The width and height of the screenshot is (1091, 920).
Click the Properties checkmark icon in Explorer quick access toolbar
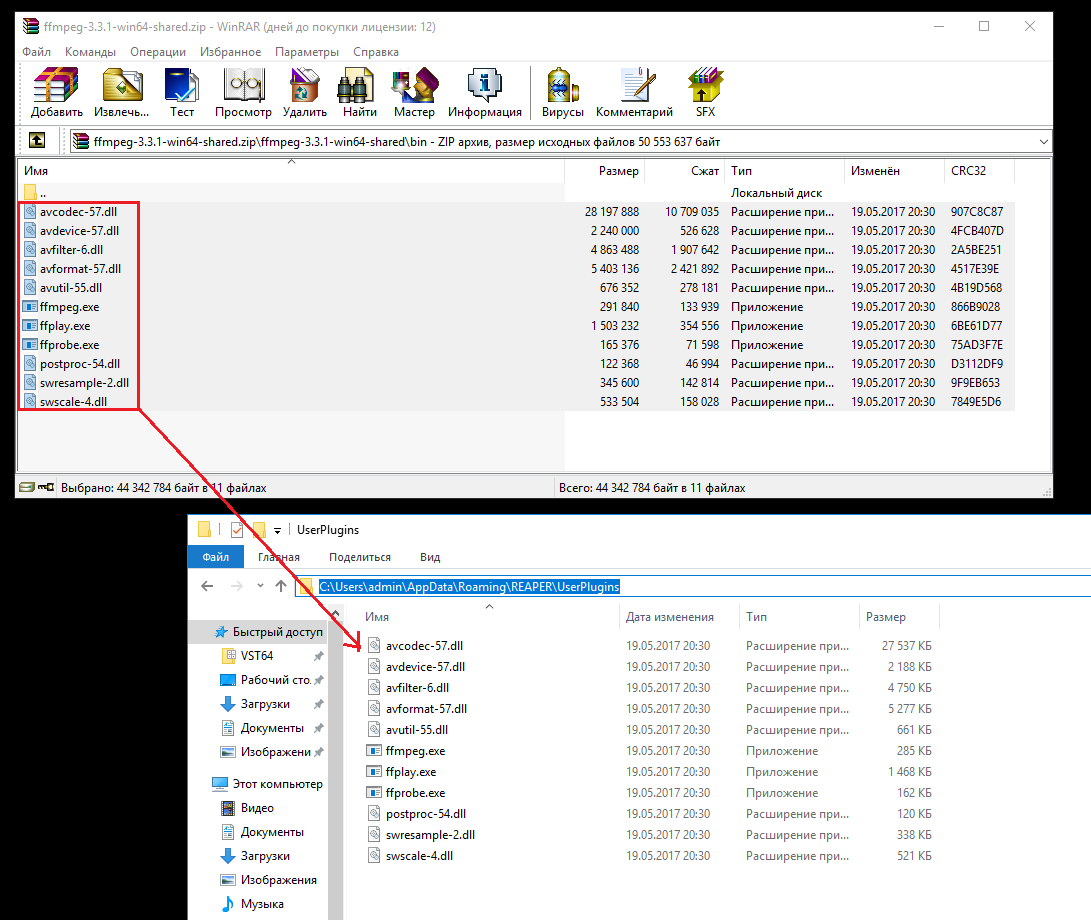point(237,530)
